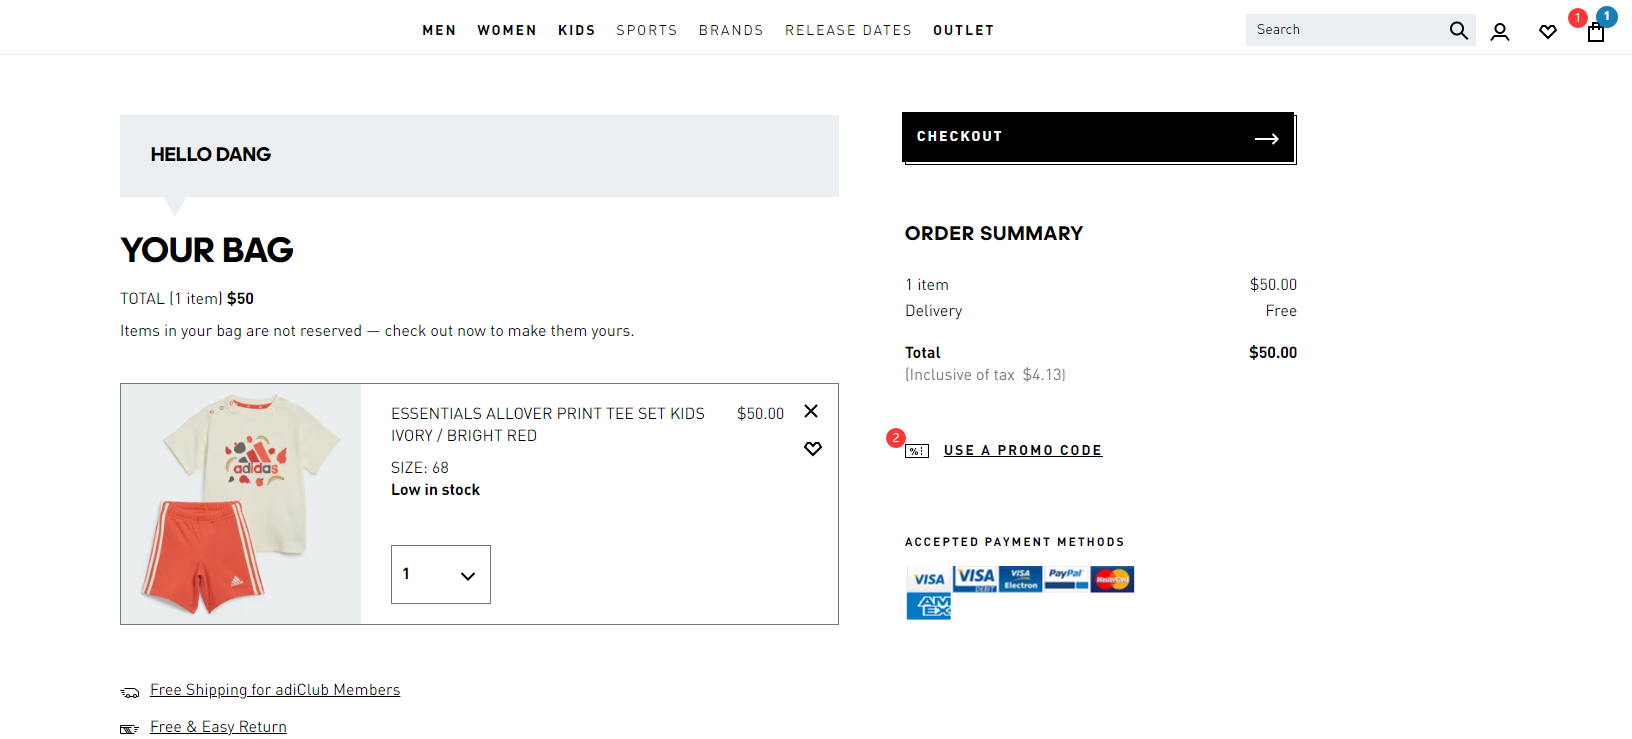The image size is (1632, 739).
Task: Toggle wishlist heart on tee set item
Action: pos(813,448)
